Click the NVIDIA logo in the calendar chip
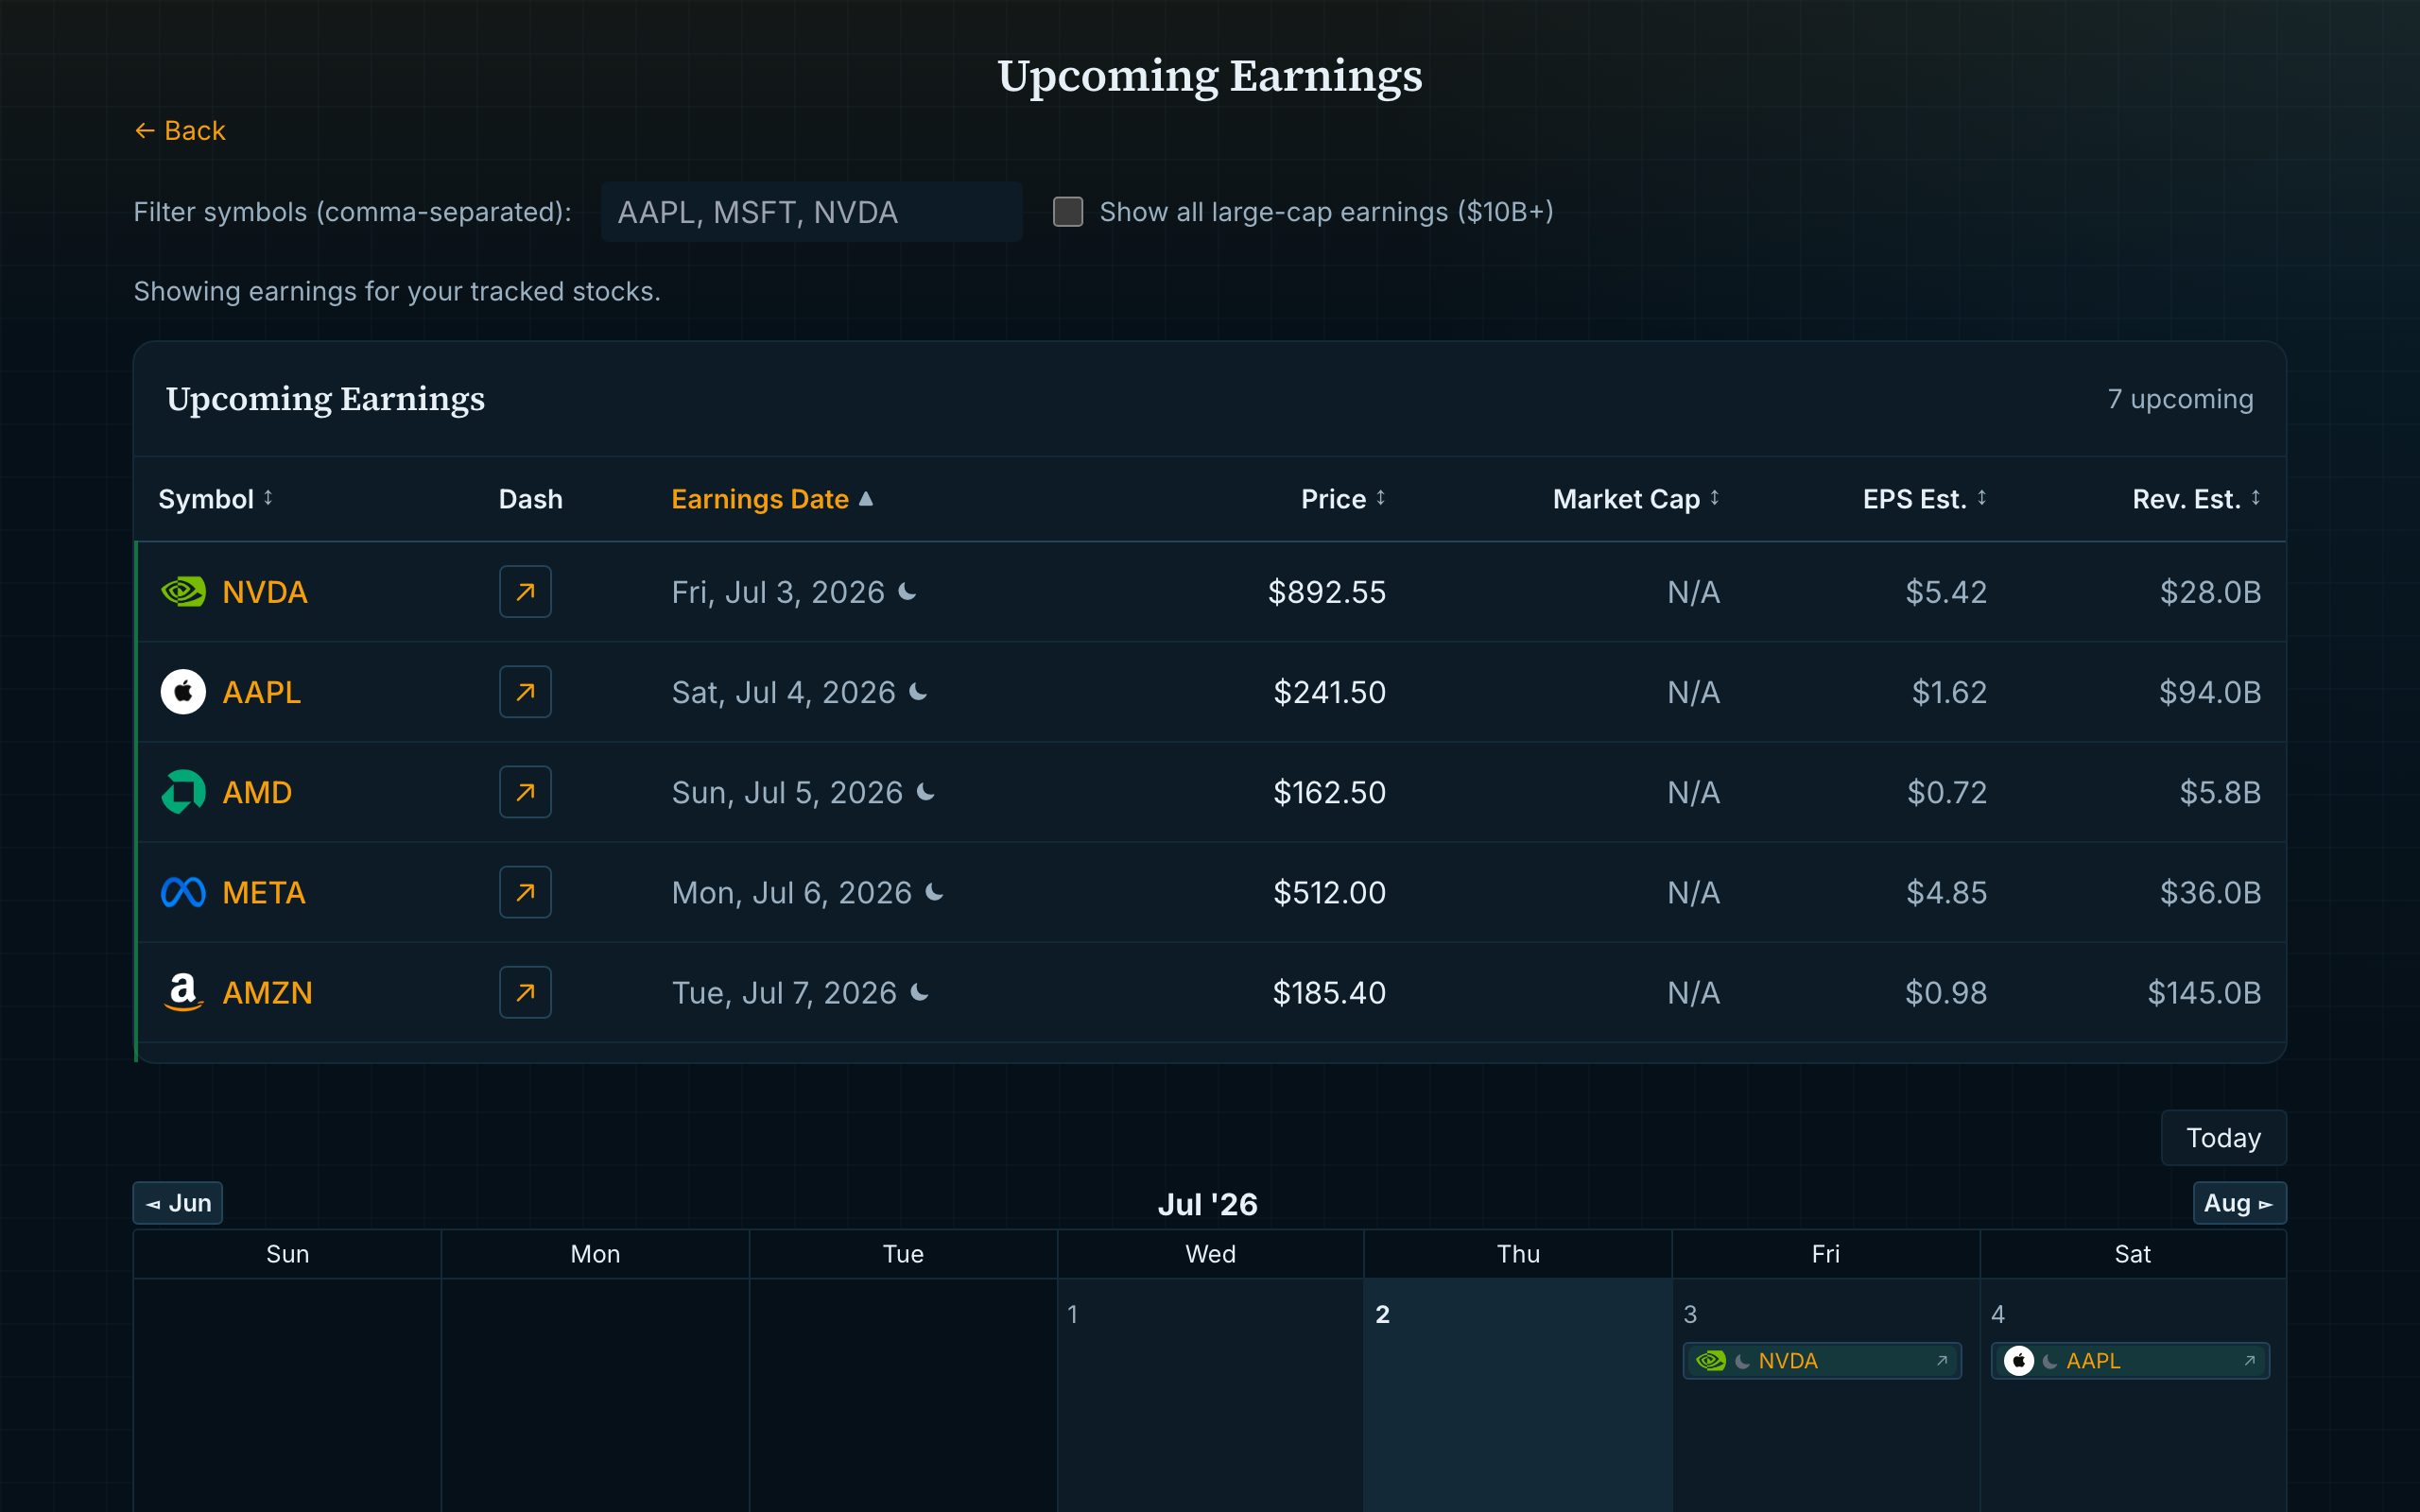 pos(1711,1361)
